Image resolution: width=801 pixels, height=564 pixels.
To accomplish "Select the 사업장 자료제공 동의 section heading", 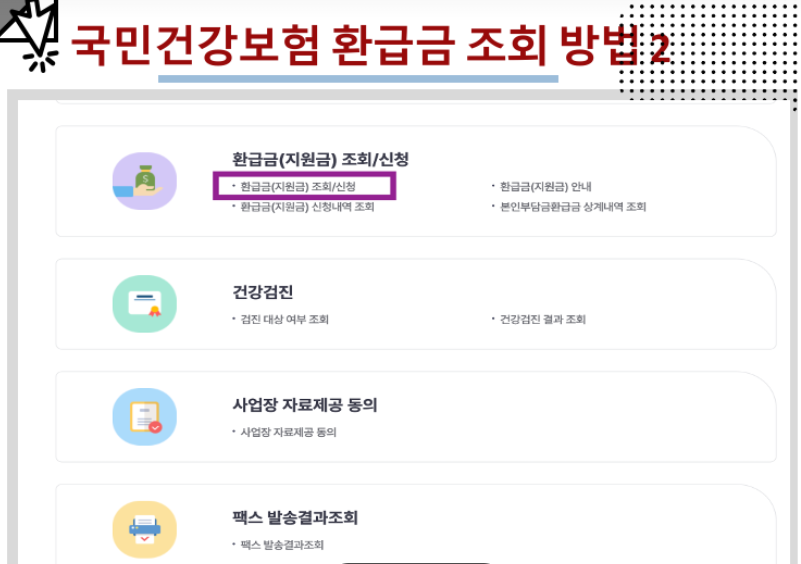I will [x=305, y=405].
